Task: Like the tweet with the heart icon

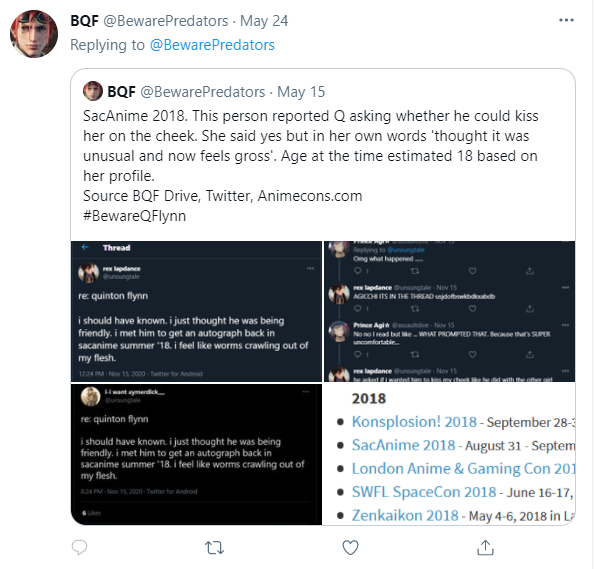Action: pos(350,547)
